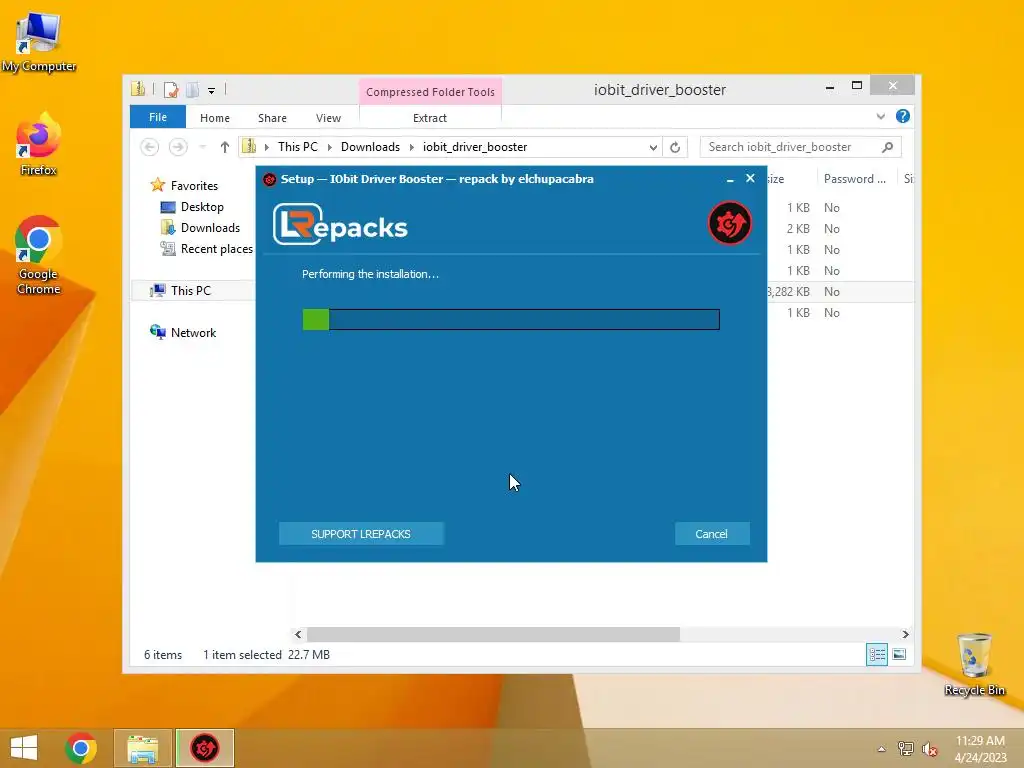Click the muted volume tray icon
Image resolution: width=1024 pixels, height=768 pixels.
(x=929, y=749)
